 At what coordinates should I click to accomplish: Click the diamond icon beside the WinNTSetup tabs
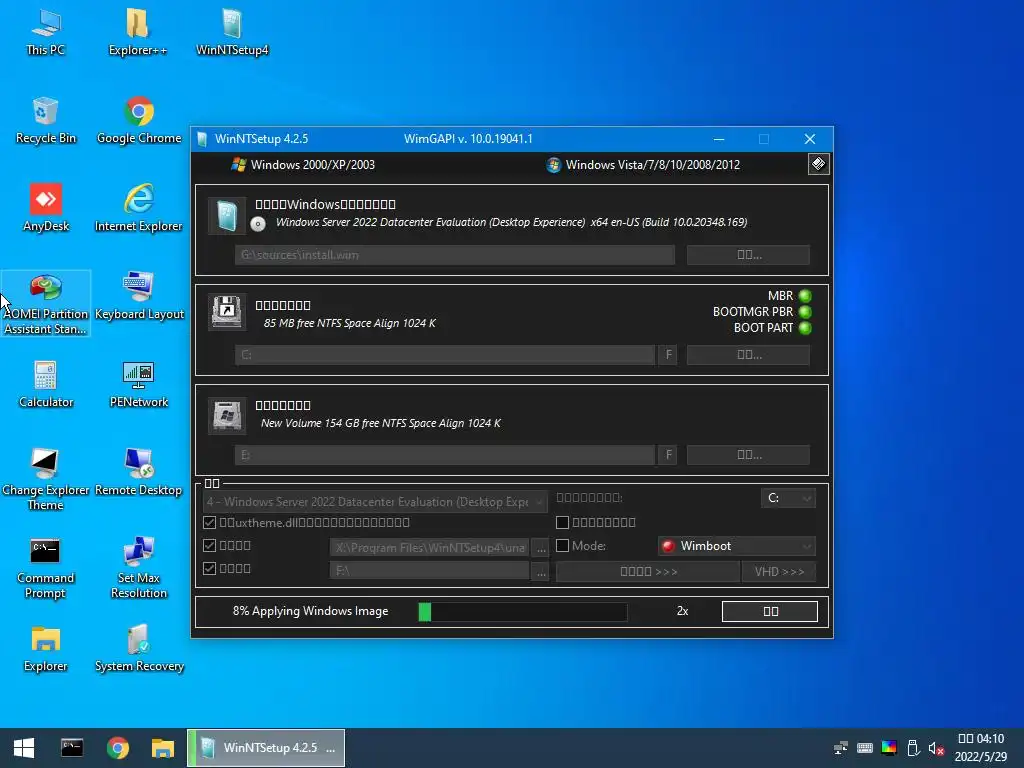click(818, 164)
